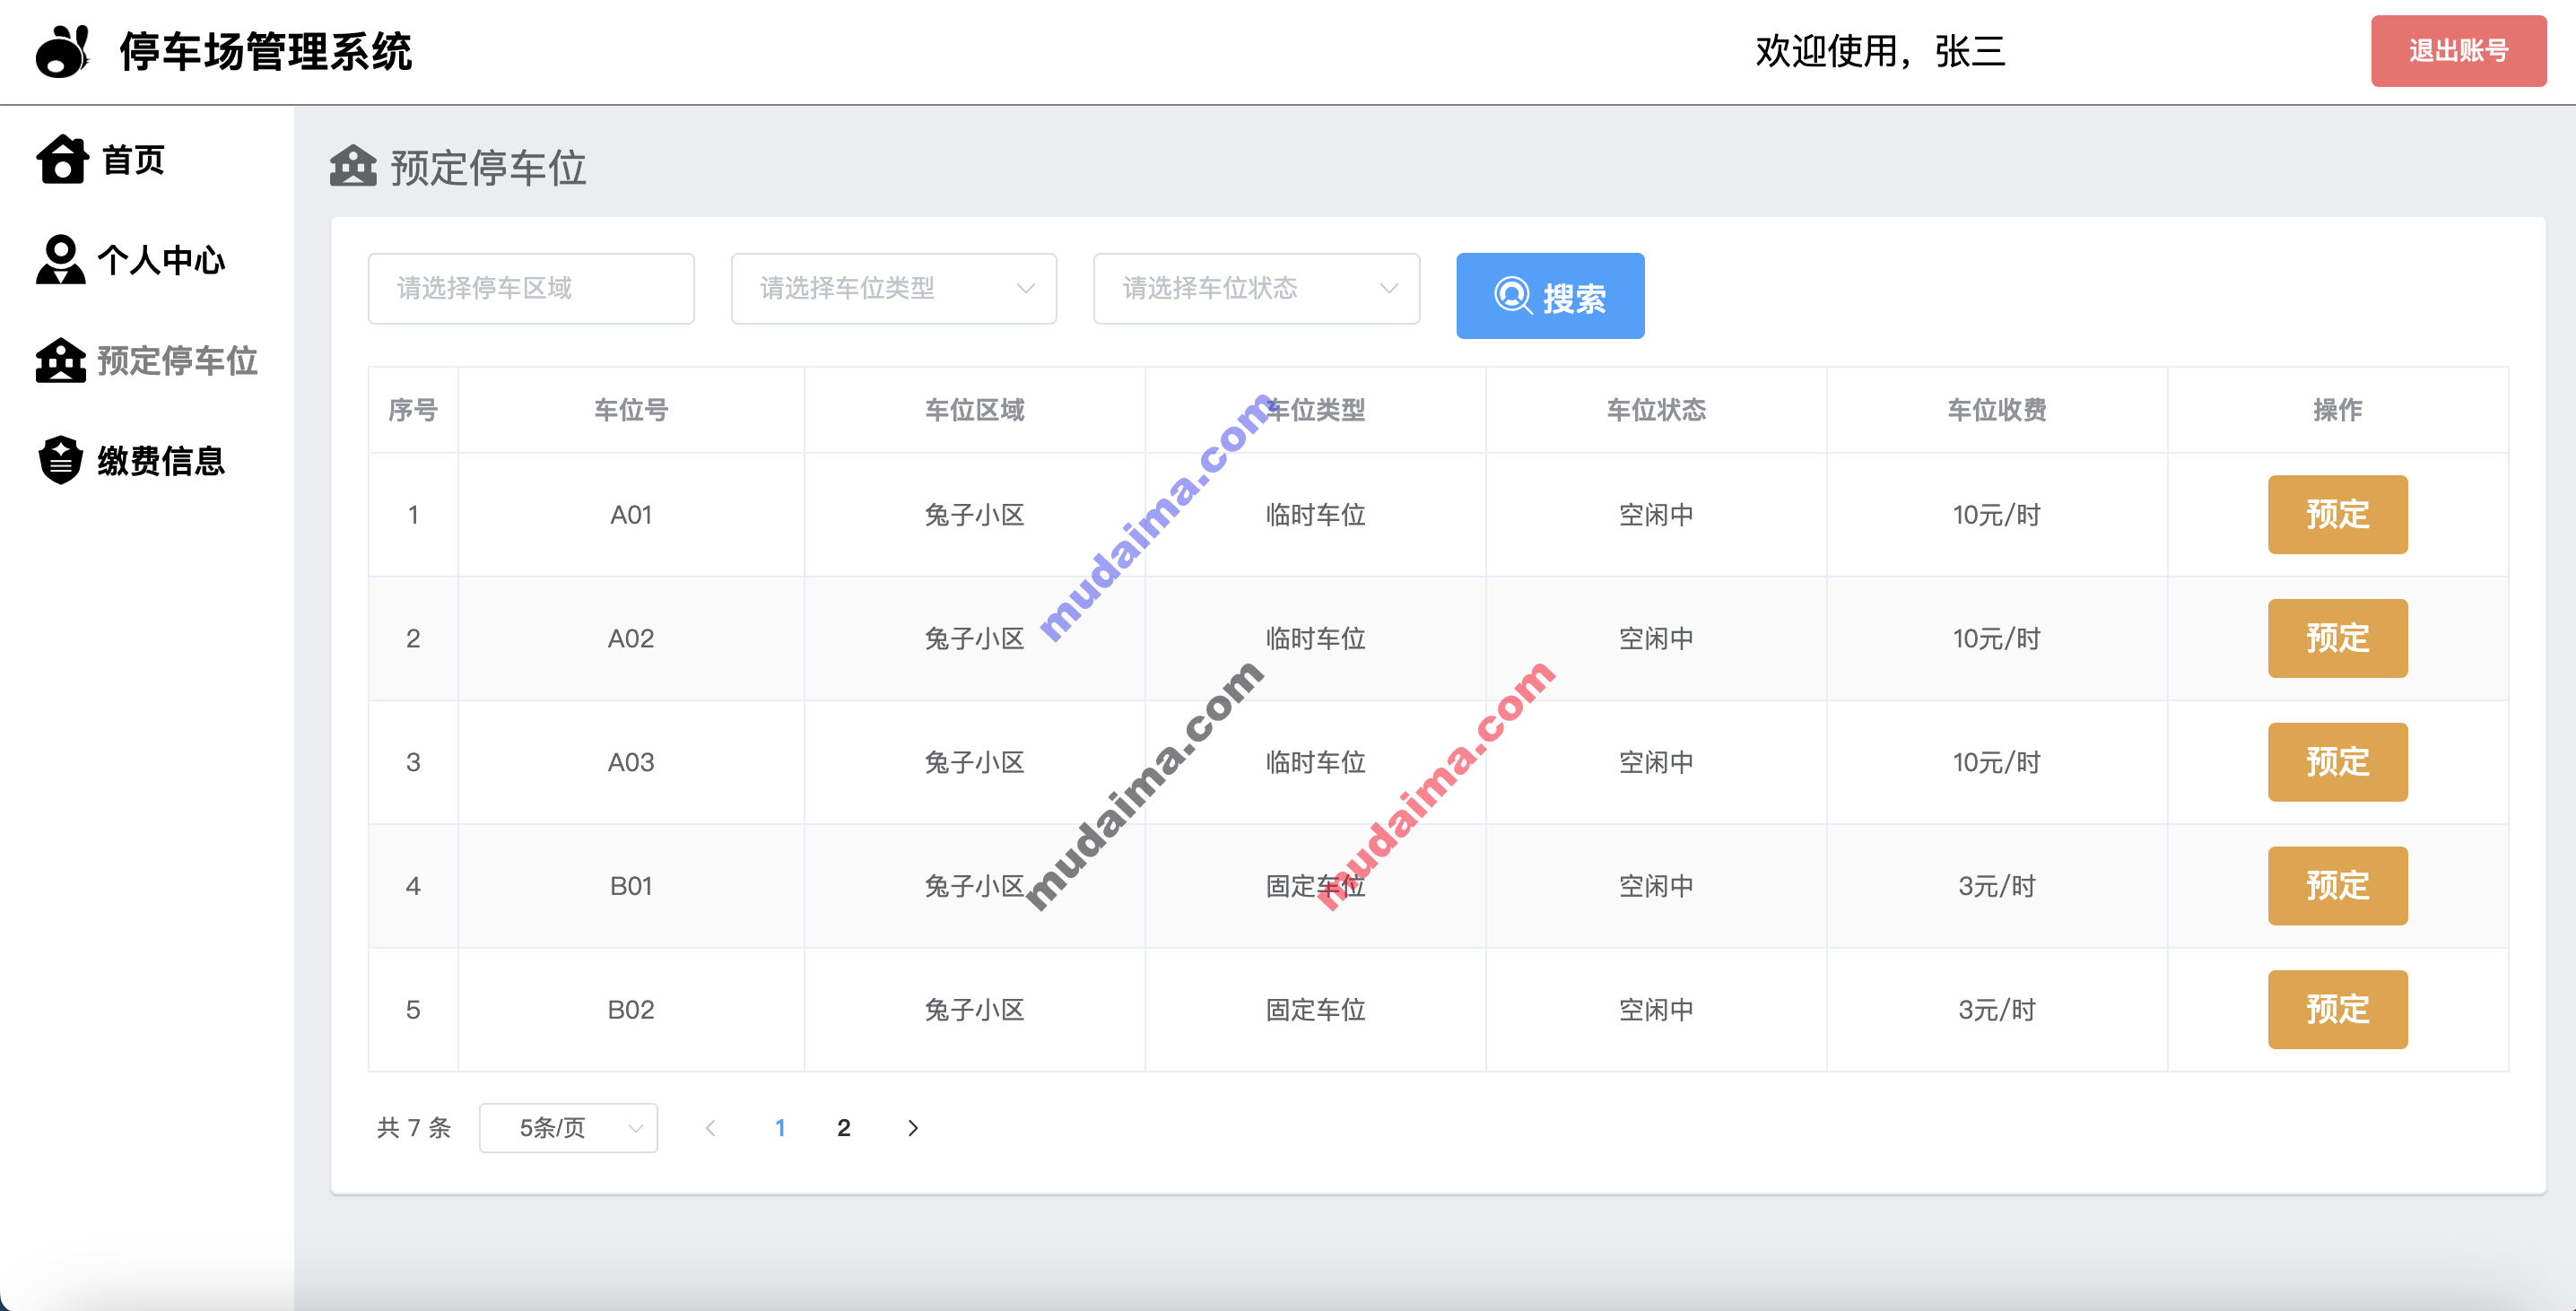The image size is (2576, 1311).
Task: Click 10元/时 in the A01 row
Action: [1996, 515]
